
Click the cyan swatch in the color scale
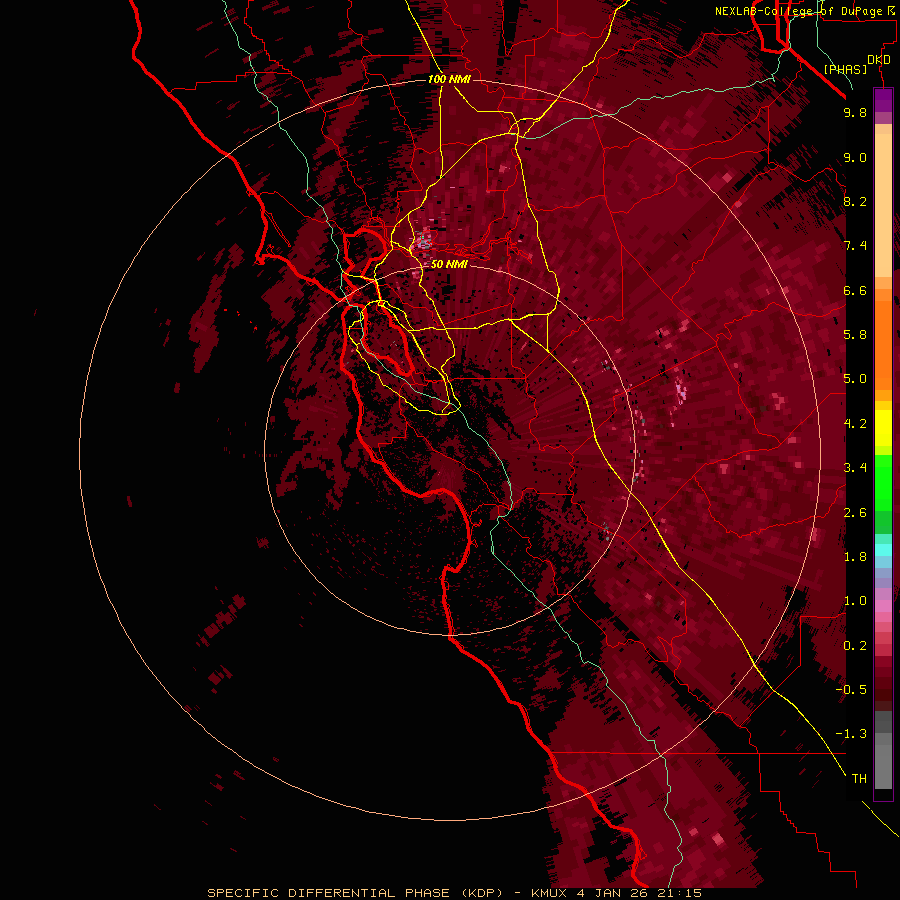click(883, 550)
